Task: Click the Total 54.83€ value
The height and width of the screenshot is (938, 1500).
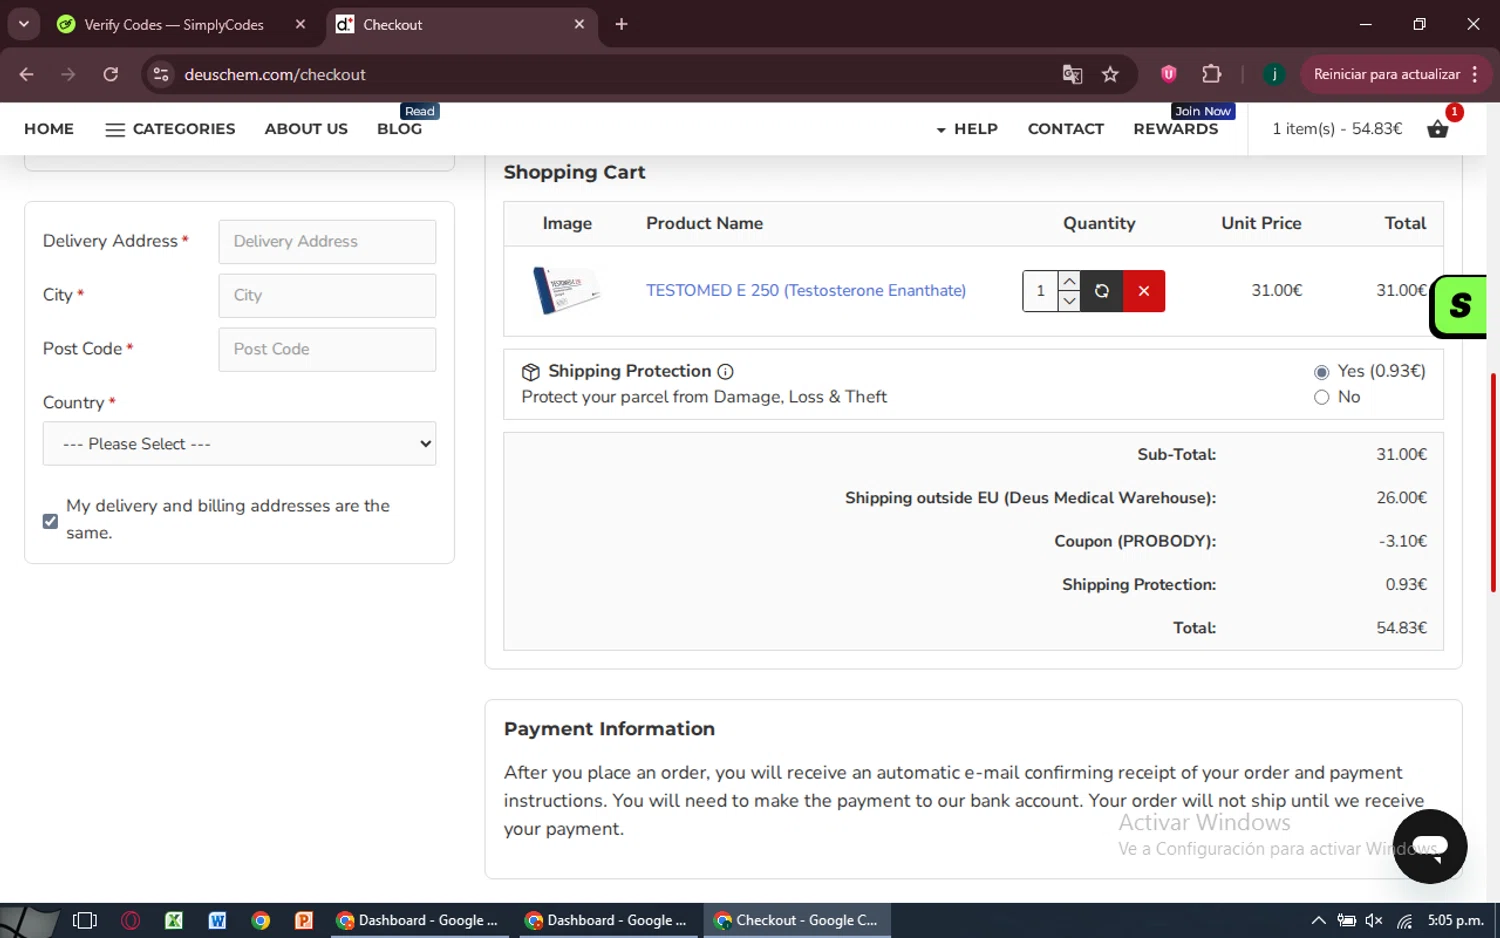Action: coord(1401,628)
